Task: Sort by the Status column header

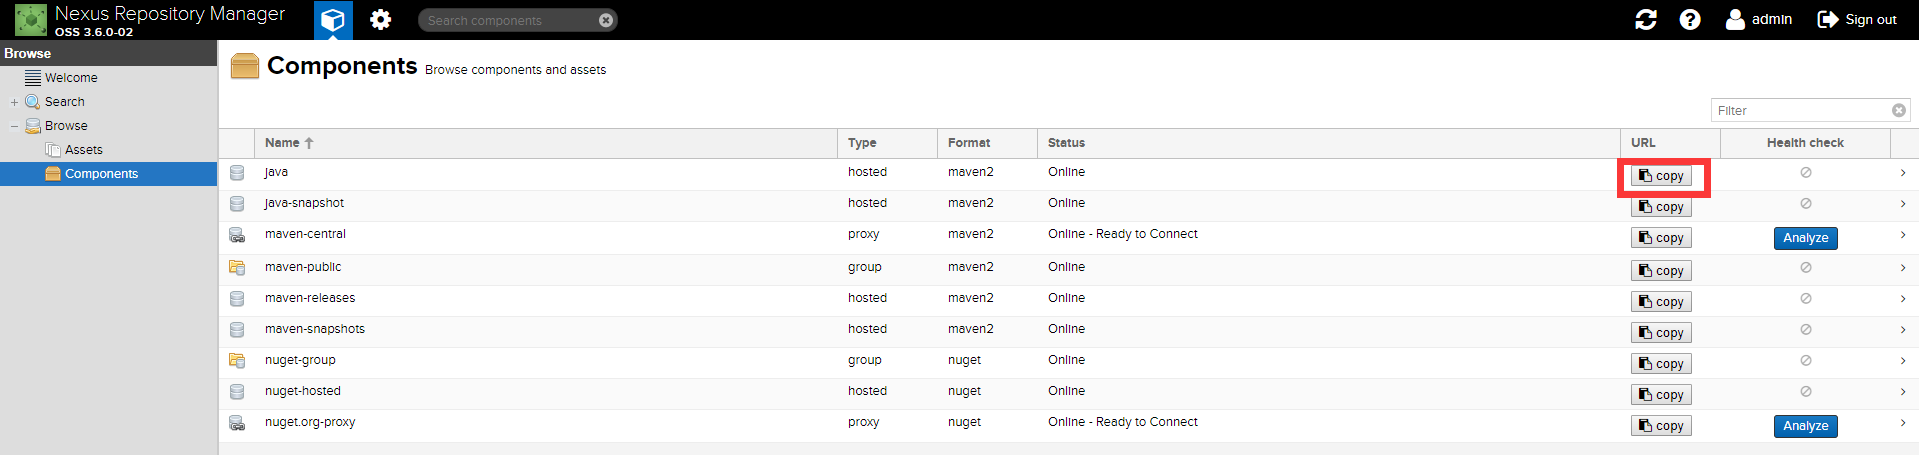Action: [x=1328, y=143]
